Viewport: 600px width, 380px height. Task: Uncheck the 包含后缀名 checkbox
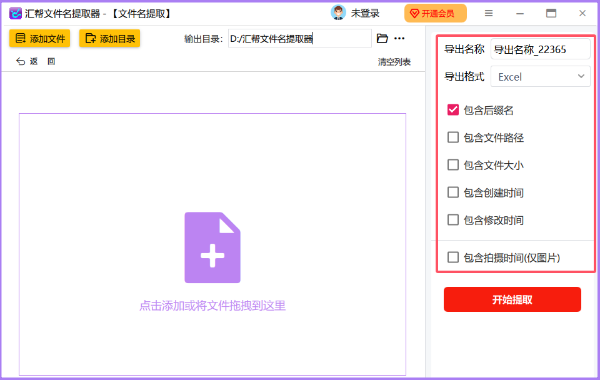click(453, 110)
